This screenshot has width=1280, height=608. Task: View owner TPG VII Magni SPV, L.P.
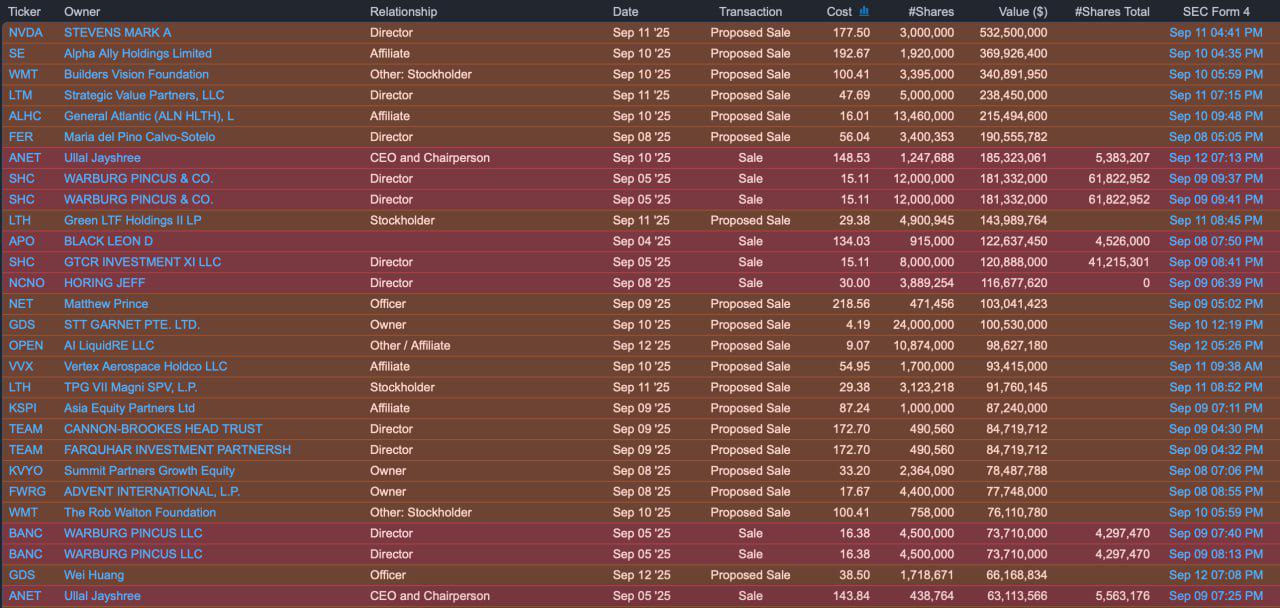pyautogui.click(x=131, y=388)
